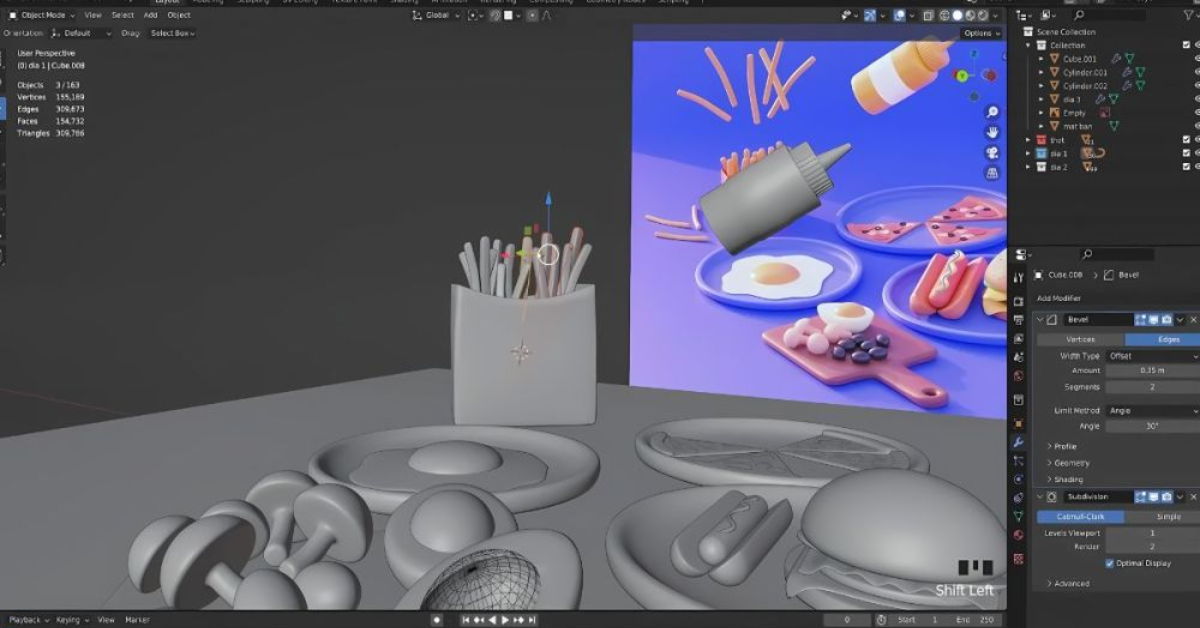Click the white color swatch in the header
This screenshot has width=1200, height=628.
coord(507,15)
